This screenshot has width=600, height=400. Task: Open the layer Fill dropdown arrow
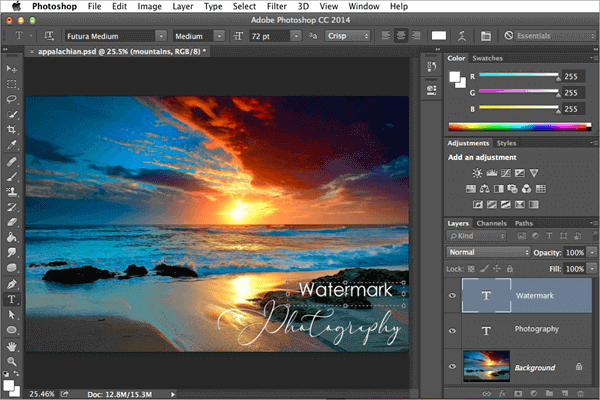592,269
